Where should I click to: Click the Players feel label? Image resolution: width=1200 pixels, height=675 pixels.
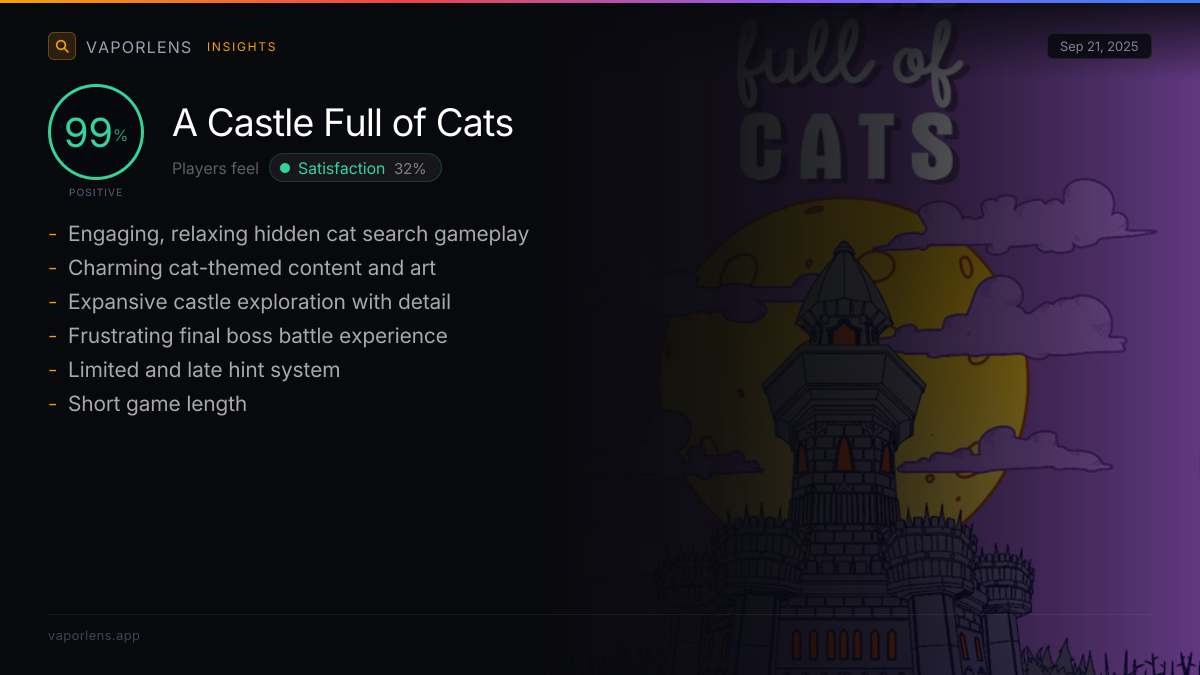click(x=215, y=169)
